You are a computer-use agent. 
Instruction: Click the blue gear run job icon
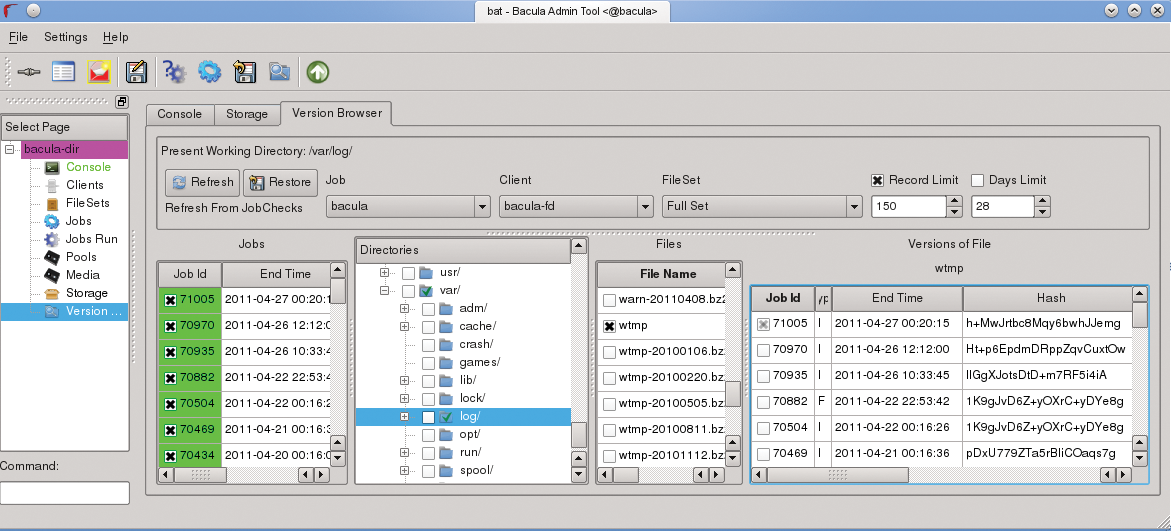[x=209, y=72]
